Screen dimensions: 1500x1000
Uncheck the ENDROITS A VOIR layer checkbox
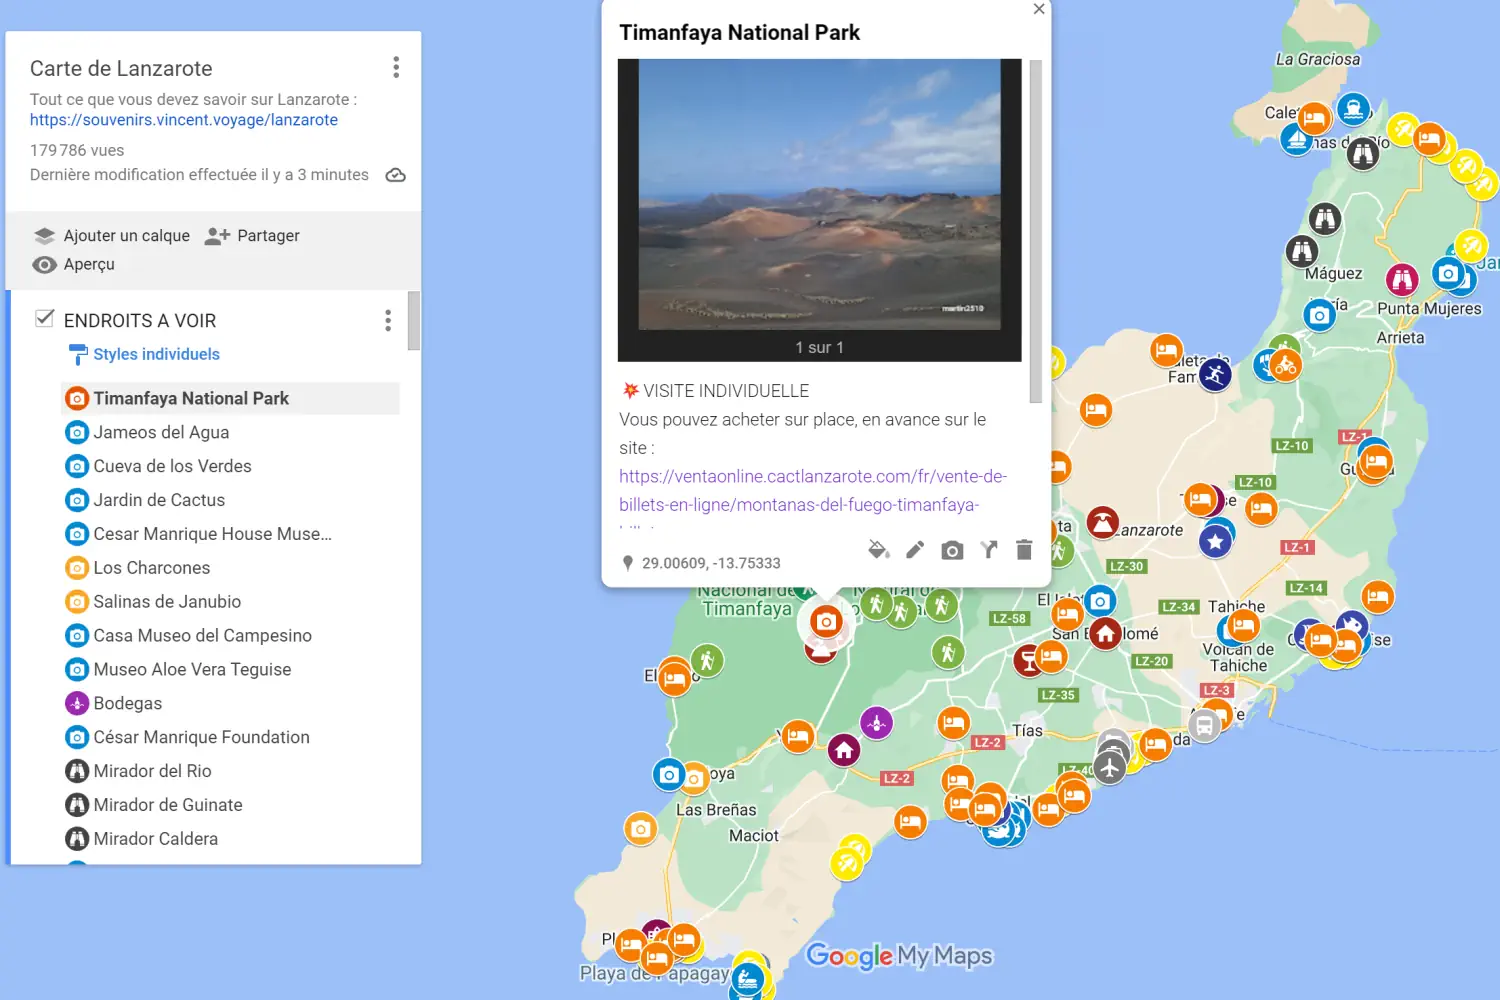point(45,319)
